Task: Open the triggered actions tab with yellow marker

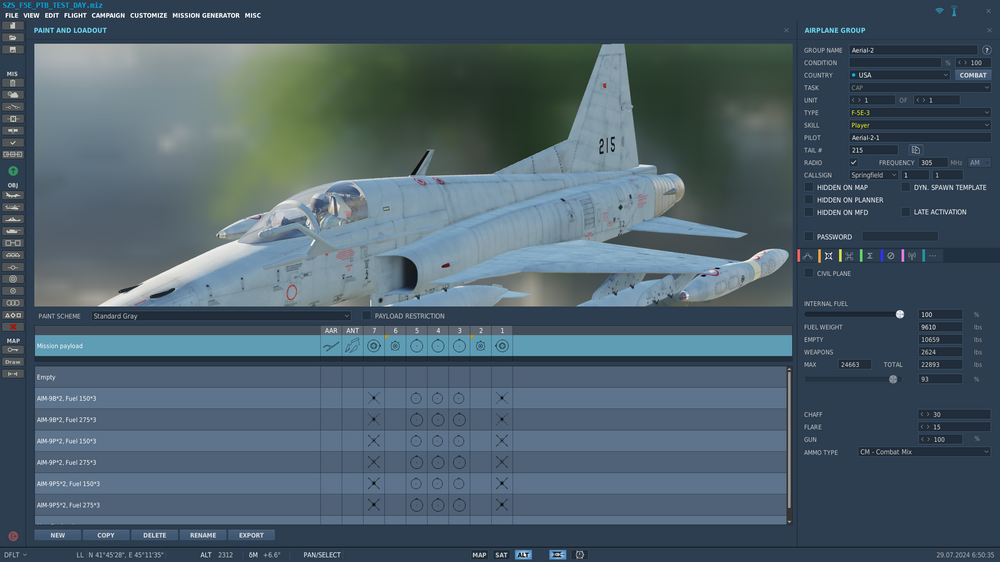Action: [x=849, y=256]
